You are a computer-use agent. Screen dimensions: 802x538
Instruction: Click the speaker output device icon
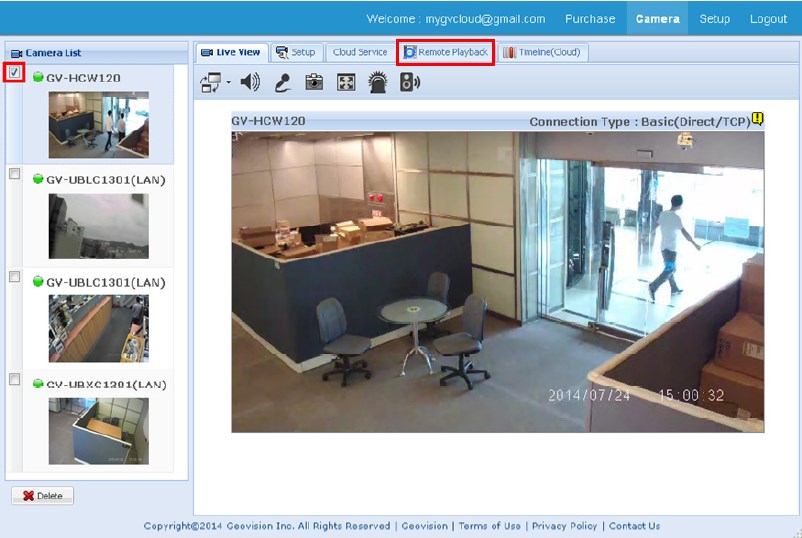(410, 82)
